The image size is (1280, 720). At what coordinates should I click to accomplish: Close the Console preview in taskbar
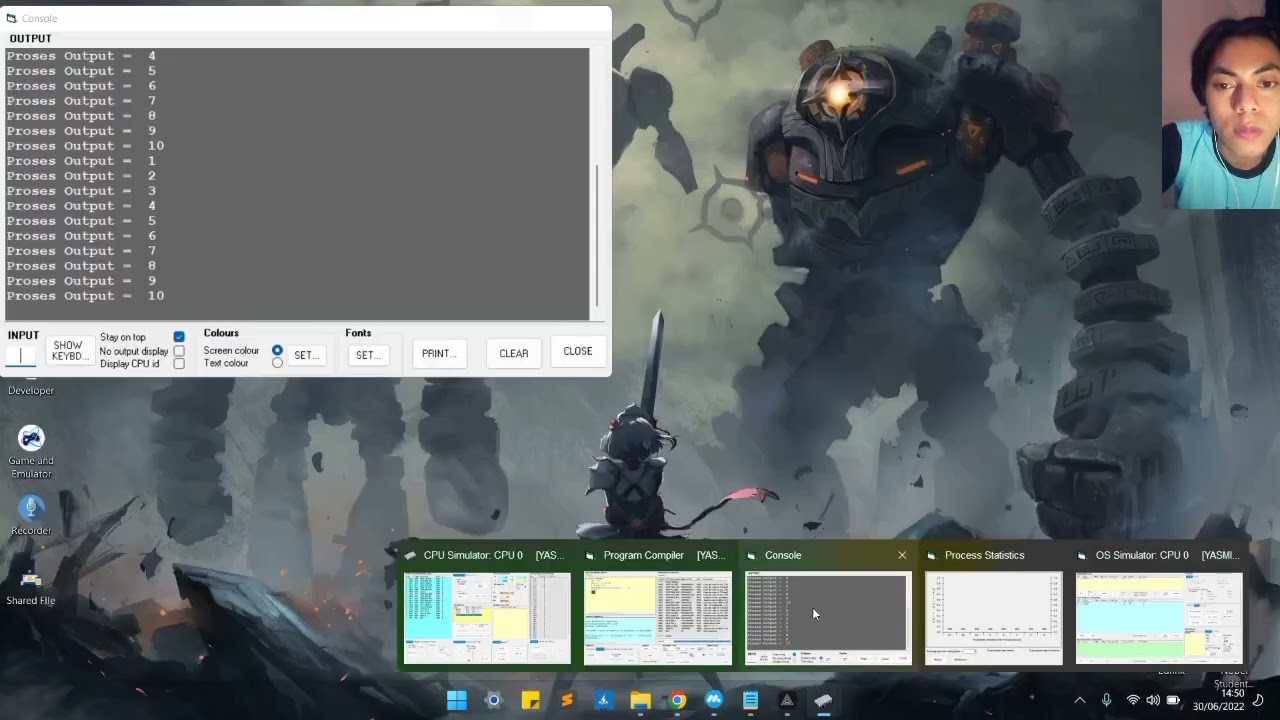(902, 555)
